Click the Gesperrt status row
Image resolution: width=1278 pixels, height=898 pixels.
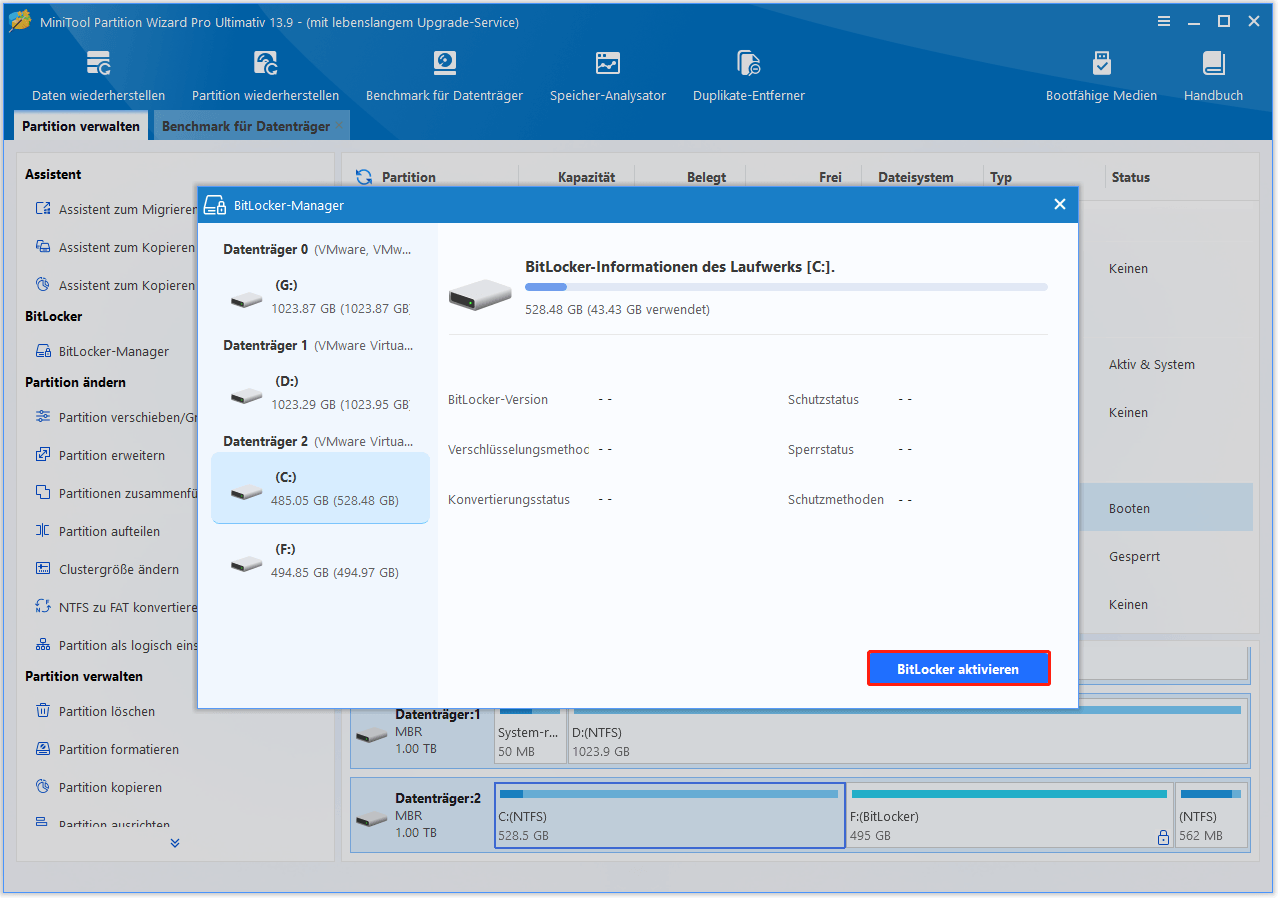tap(1134, 556)
